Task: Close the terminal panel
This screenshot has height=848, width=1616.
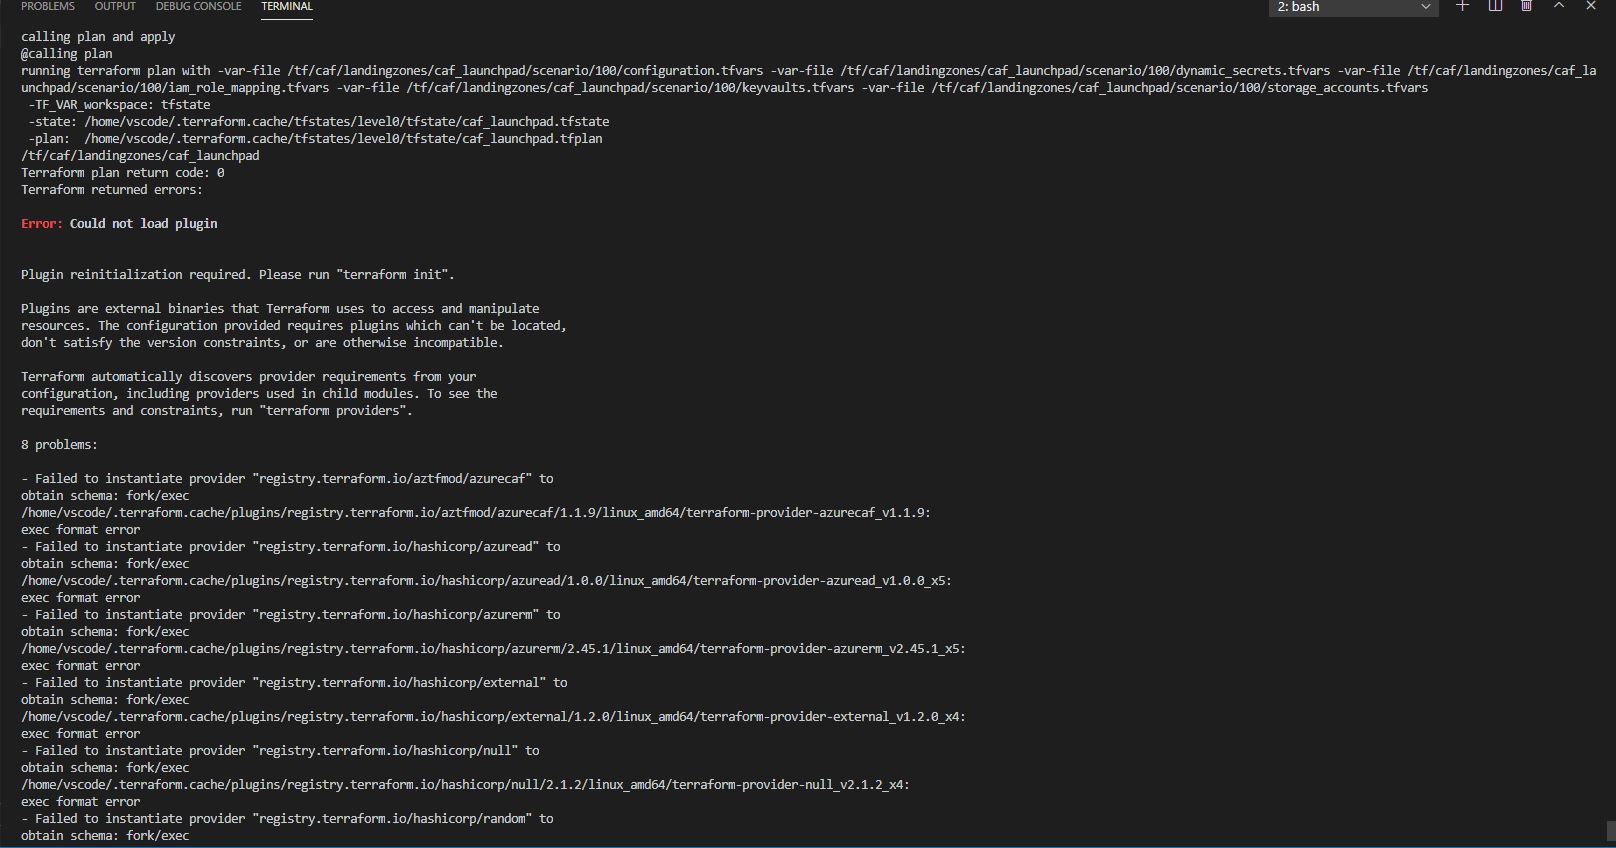Action: [x=1590, y=6]
